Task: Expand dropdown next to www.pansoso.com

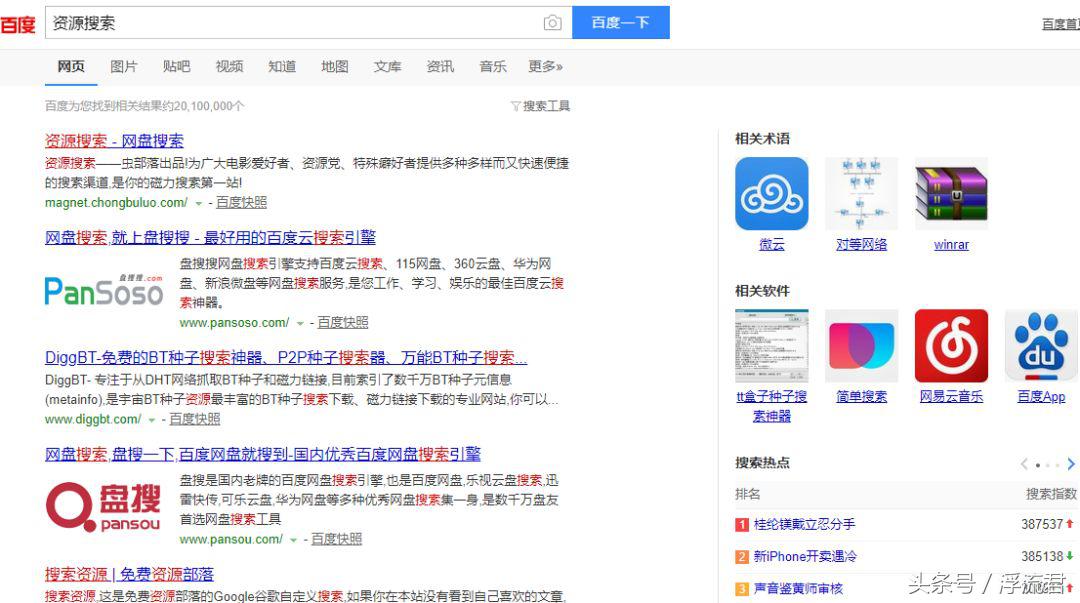Action: 300,323
